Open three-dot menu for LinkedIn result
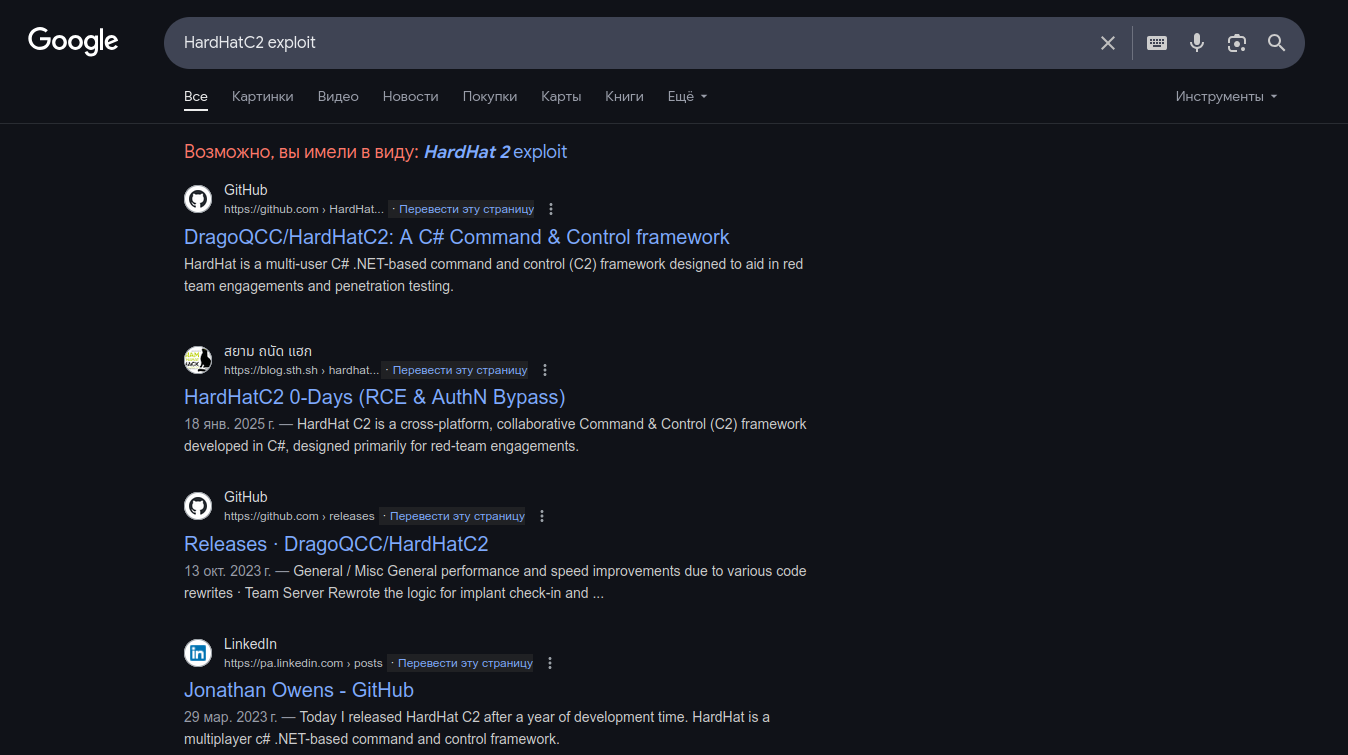The height and width of the screenshot is (755, 1348). (550, 663)
